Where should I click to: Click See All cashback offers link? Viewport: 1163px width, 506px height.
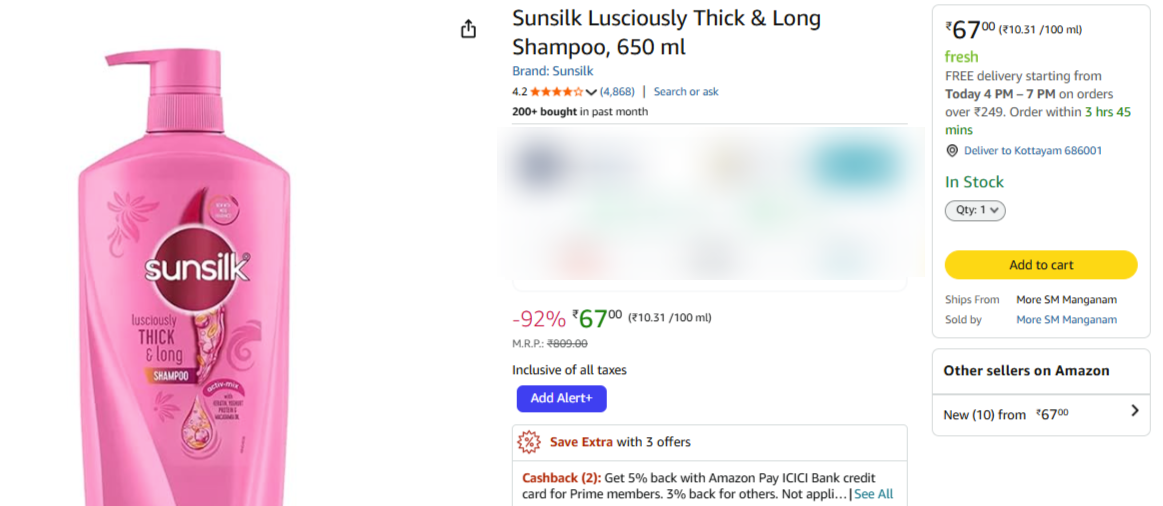pos(873,494)
